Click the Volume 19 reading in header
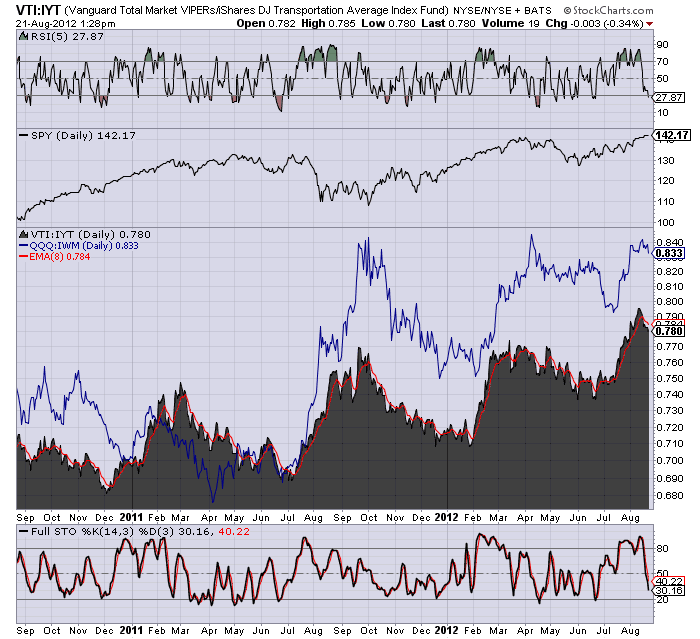This screenshot has height=639, width=700. coord(511,23)
